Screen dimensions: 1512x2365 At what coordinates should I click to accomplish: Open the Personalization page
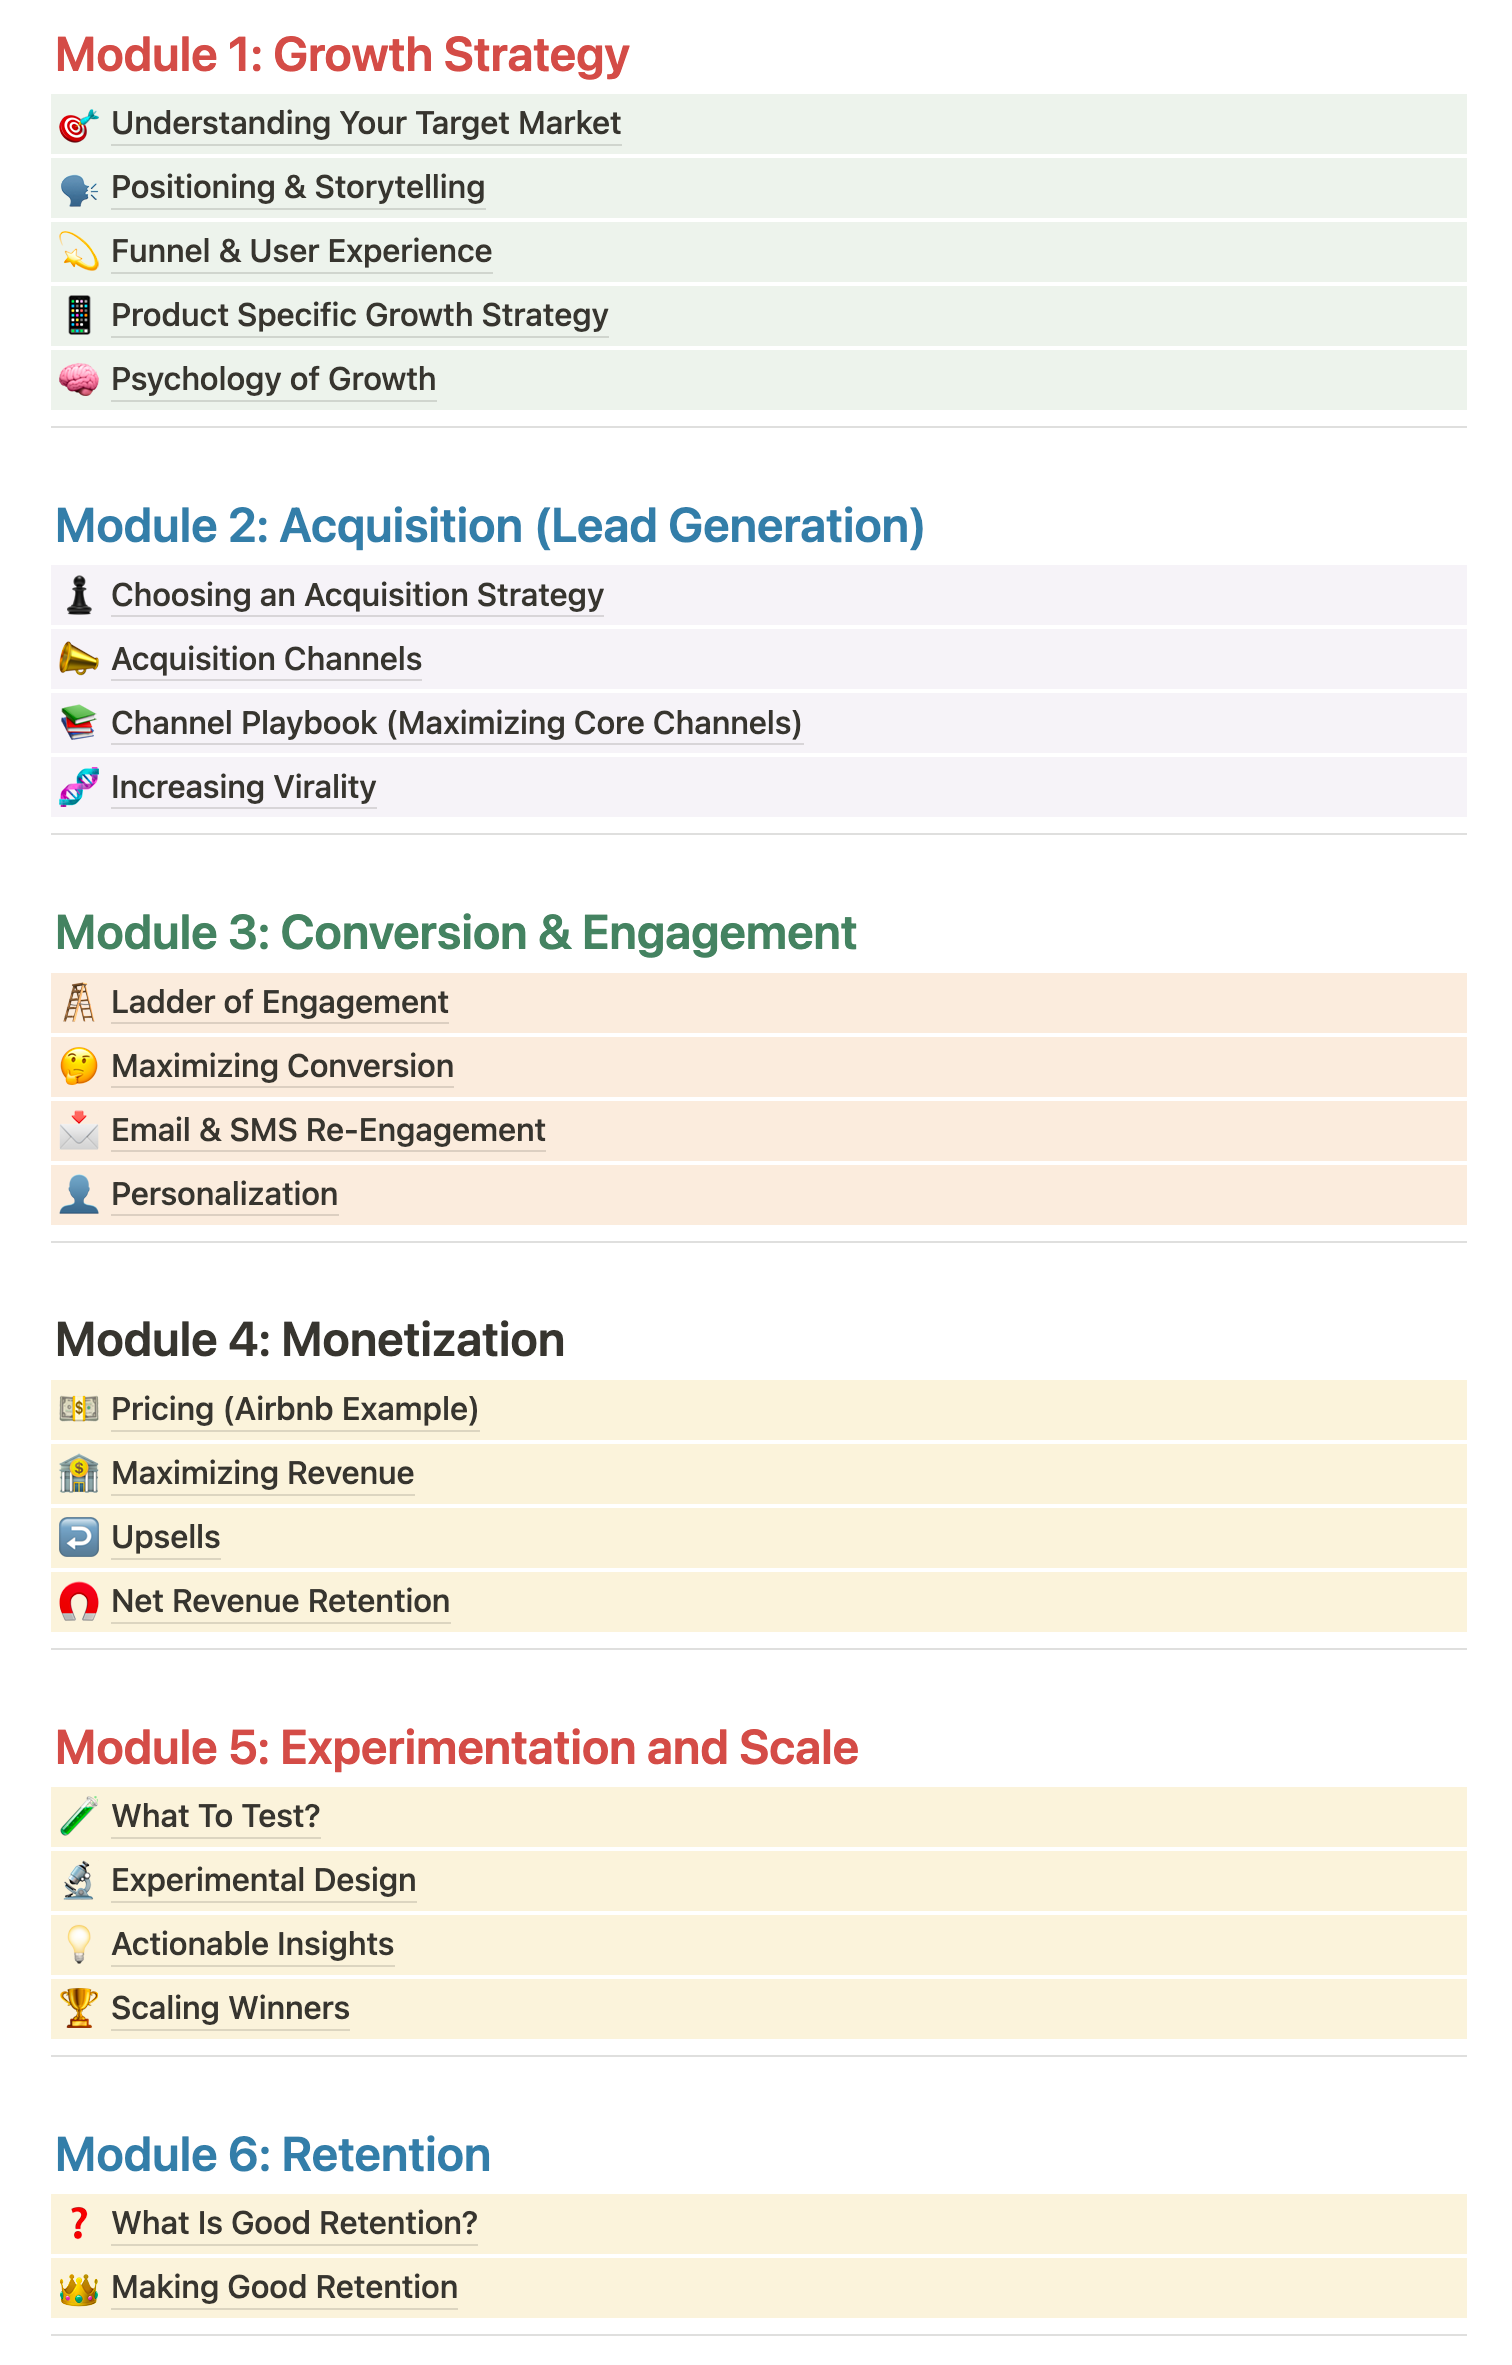224,1194
